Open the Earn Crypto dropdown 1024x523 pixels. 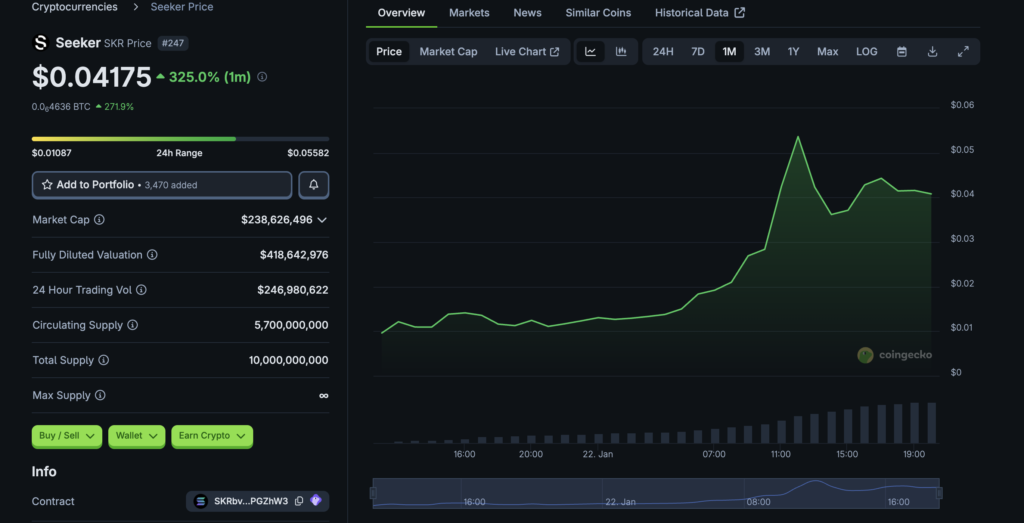pyautogui.click(x=212, y=436)
